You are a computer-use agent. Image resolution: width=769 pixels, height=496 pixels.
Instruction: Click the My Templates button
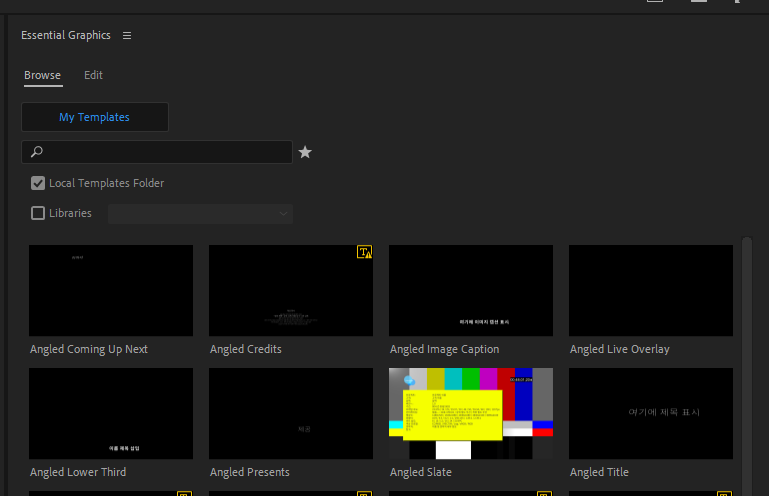[x=94, y=117]
